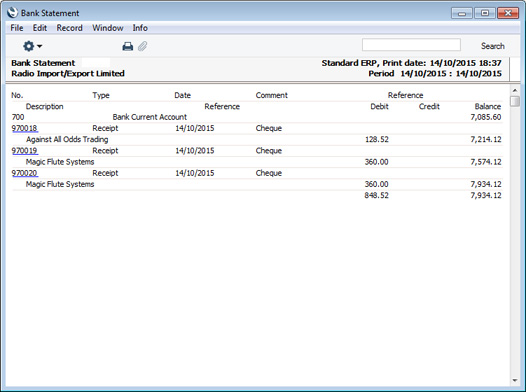Image resolution: width=526 pixels, height=392 pixels.
Task: Expand the dropdown arrow beside gear
Action: (40, 46)
